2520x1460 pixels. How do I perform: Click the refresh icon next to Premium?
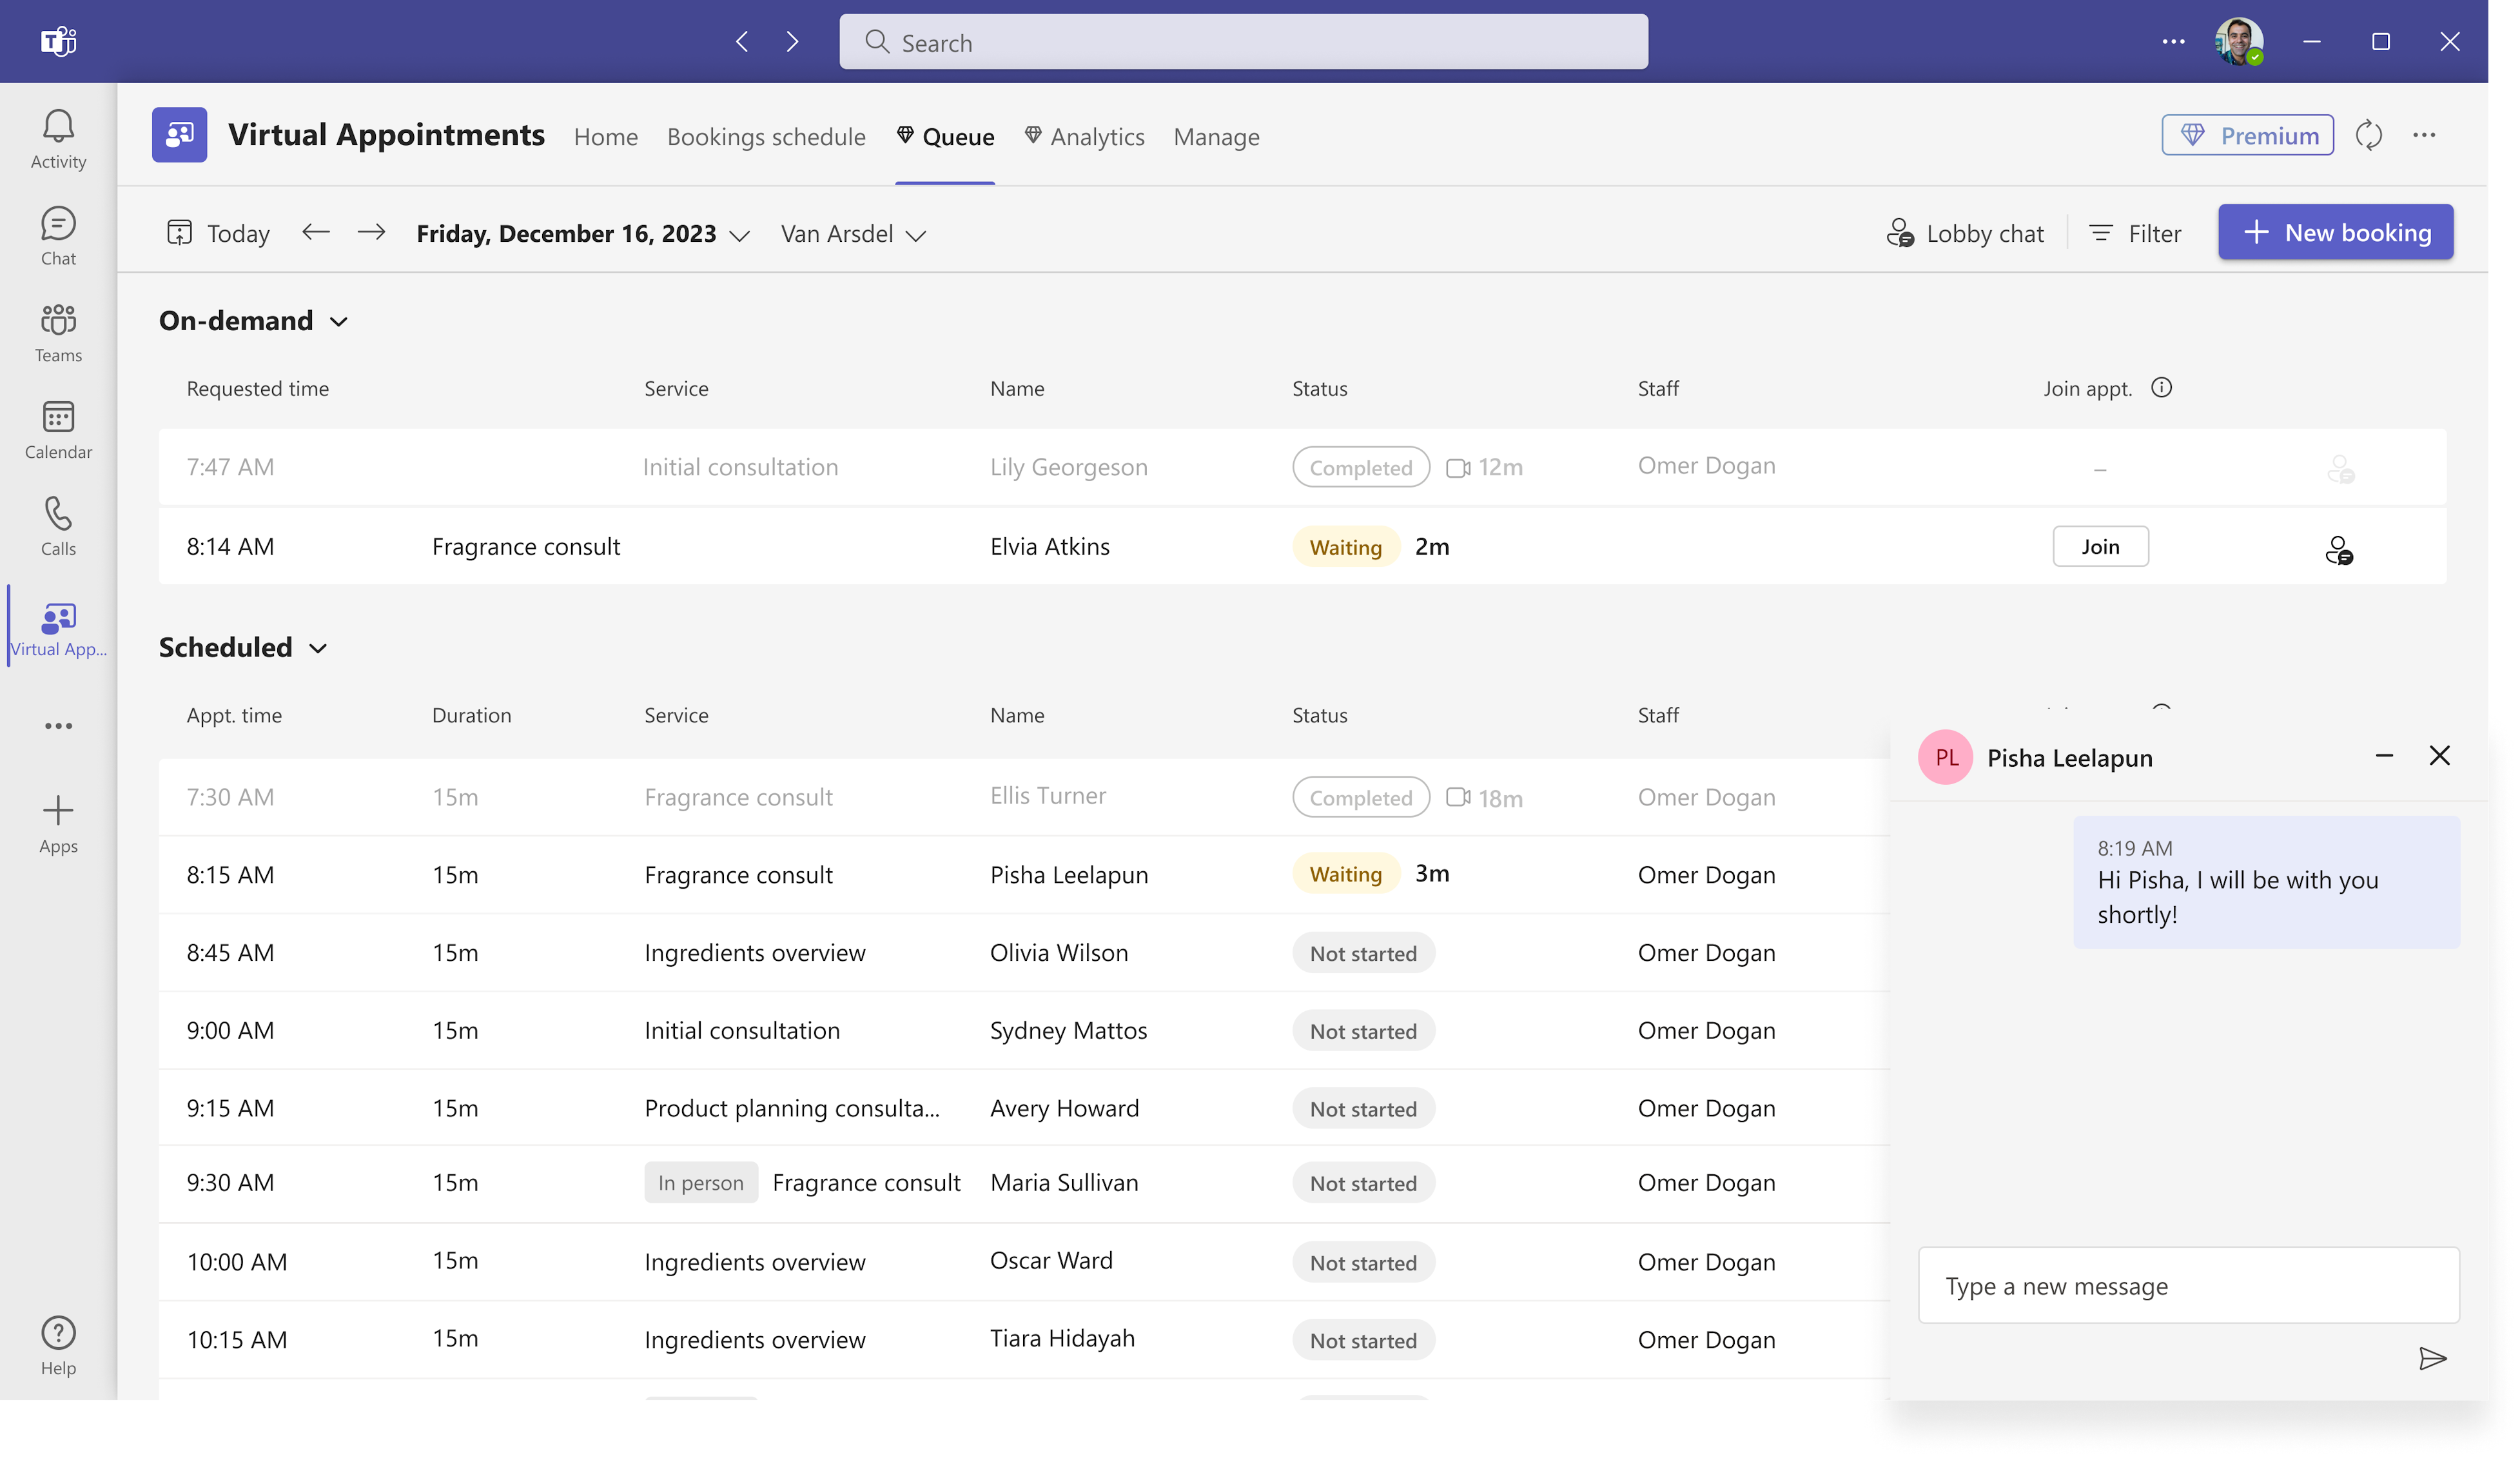click(2368, 135)
